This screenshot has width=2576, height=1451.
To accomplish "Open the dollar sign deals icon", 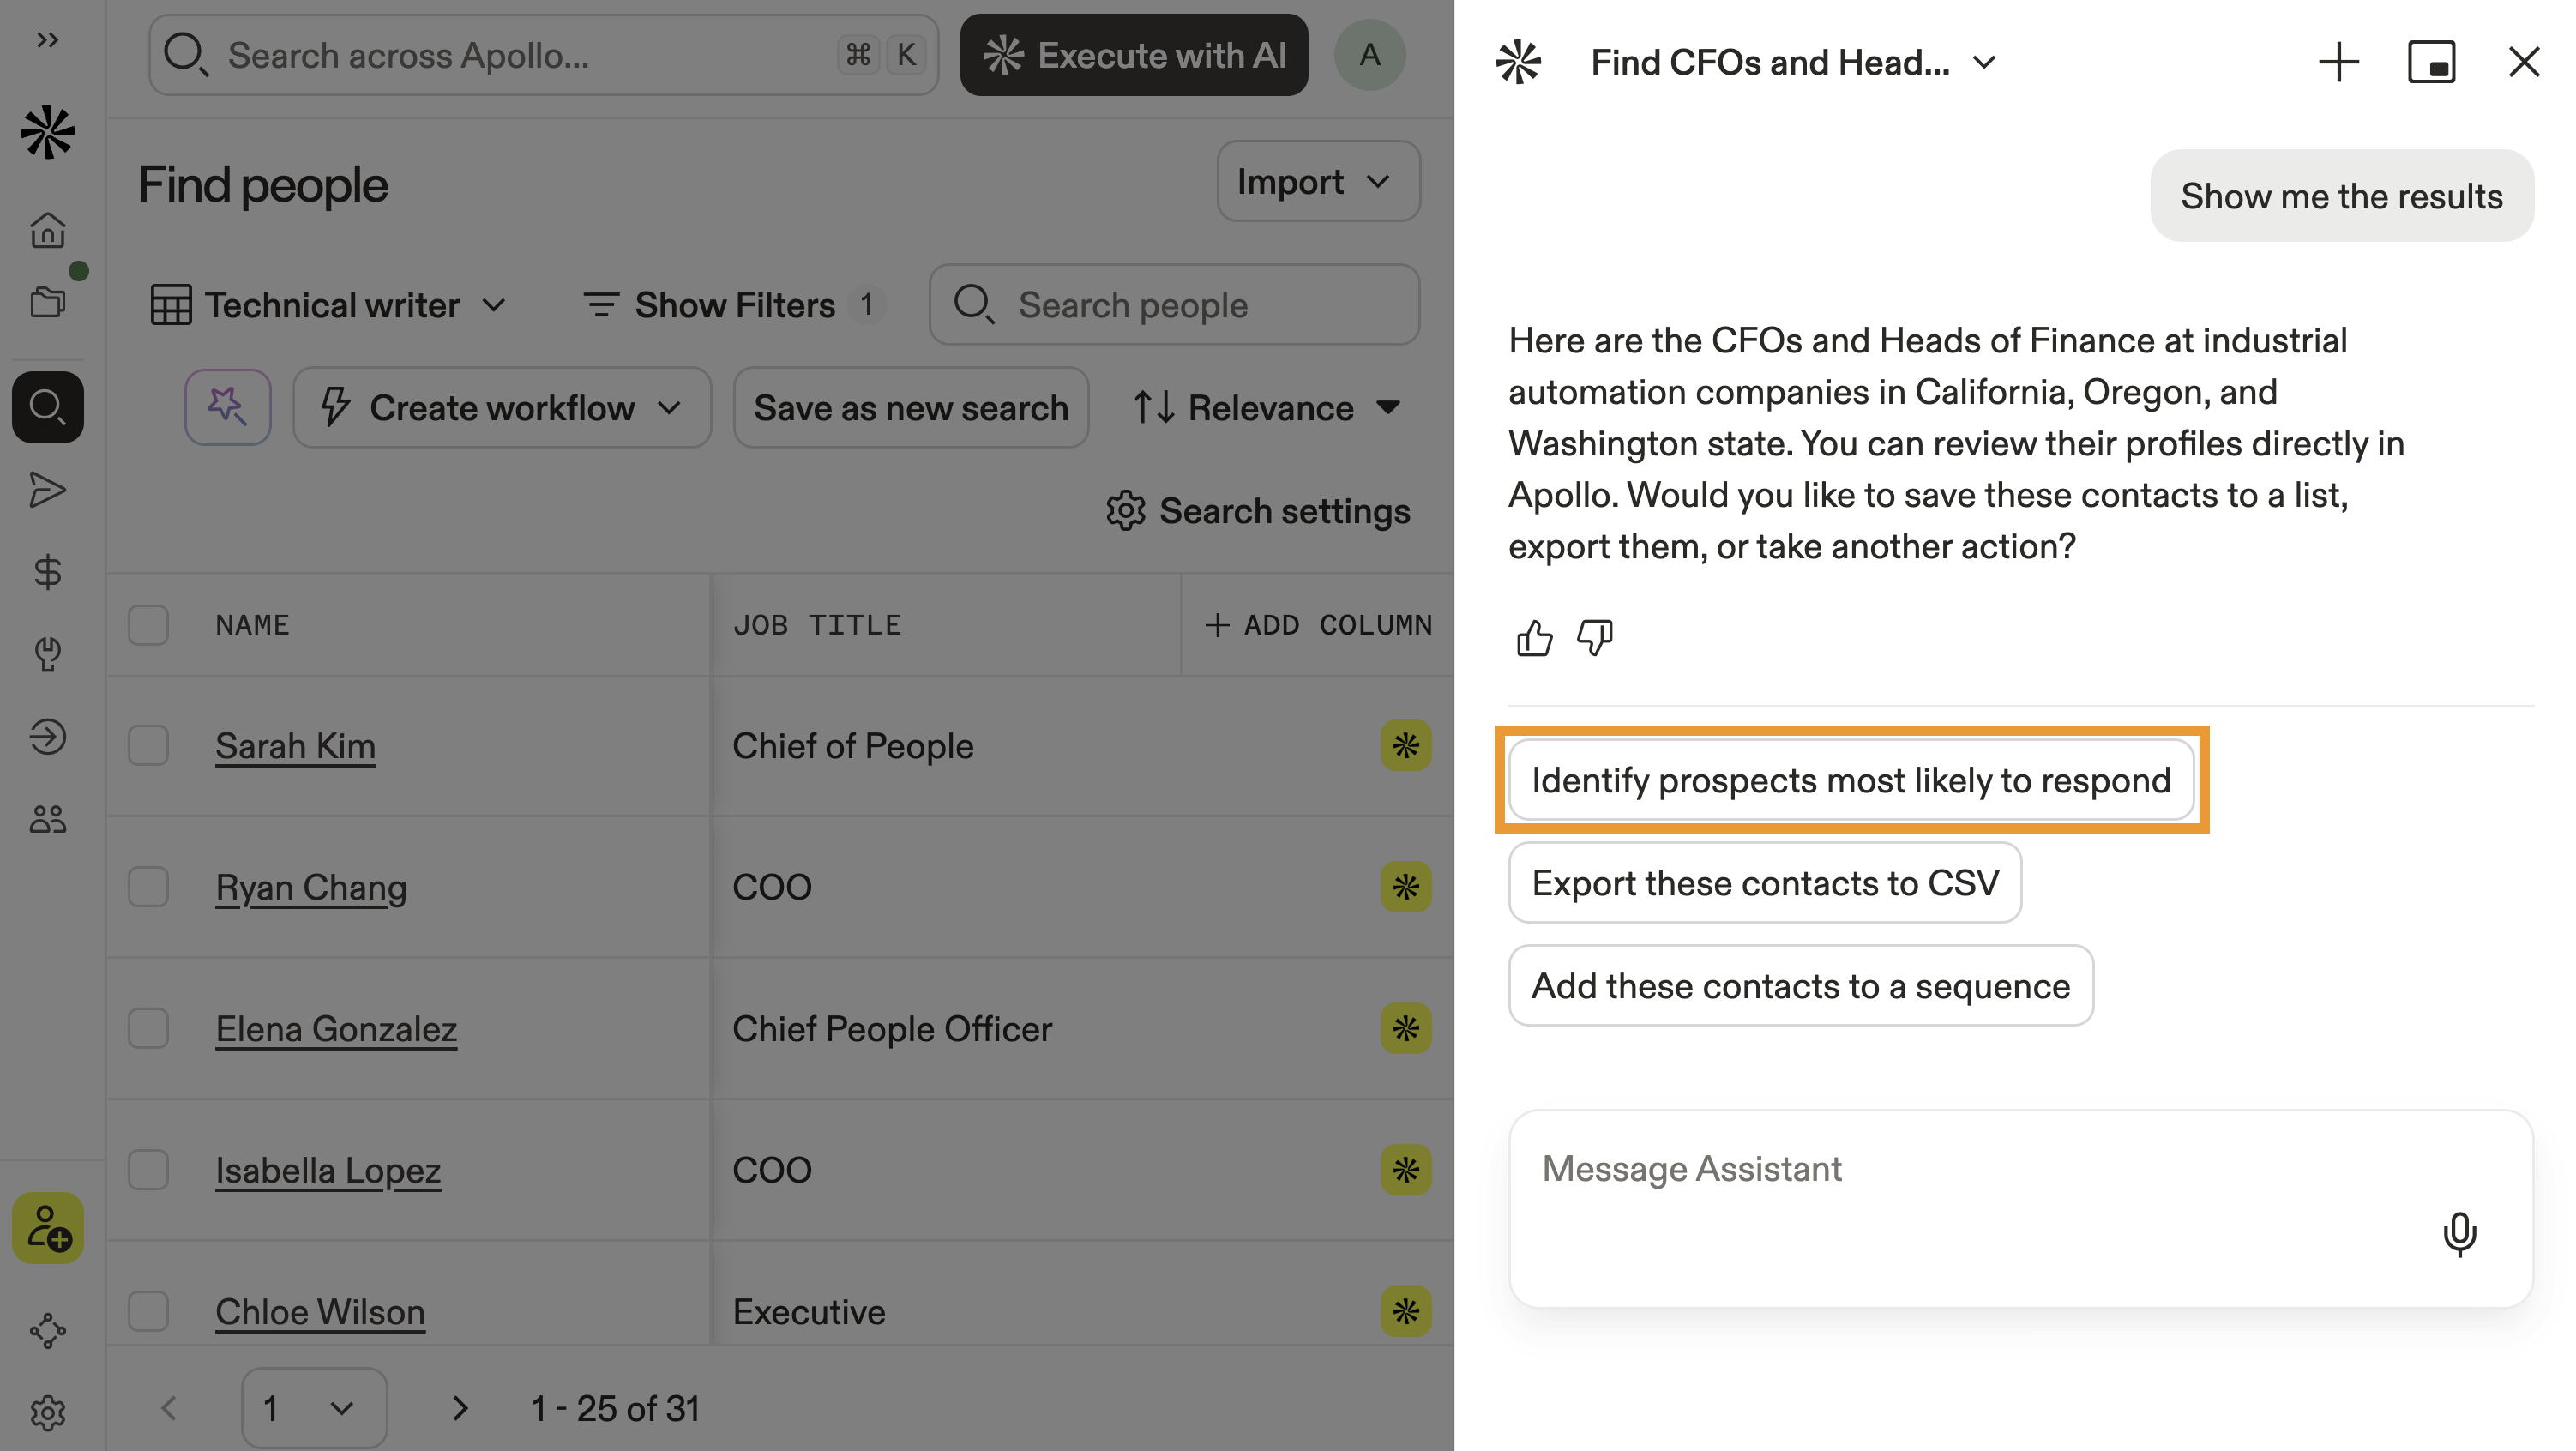I will (x=47, y=572).
